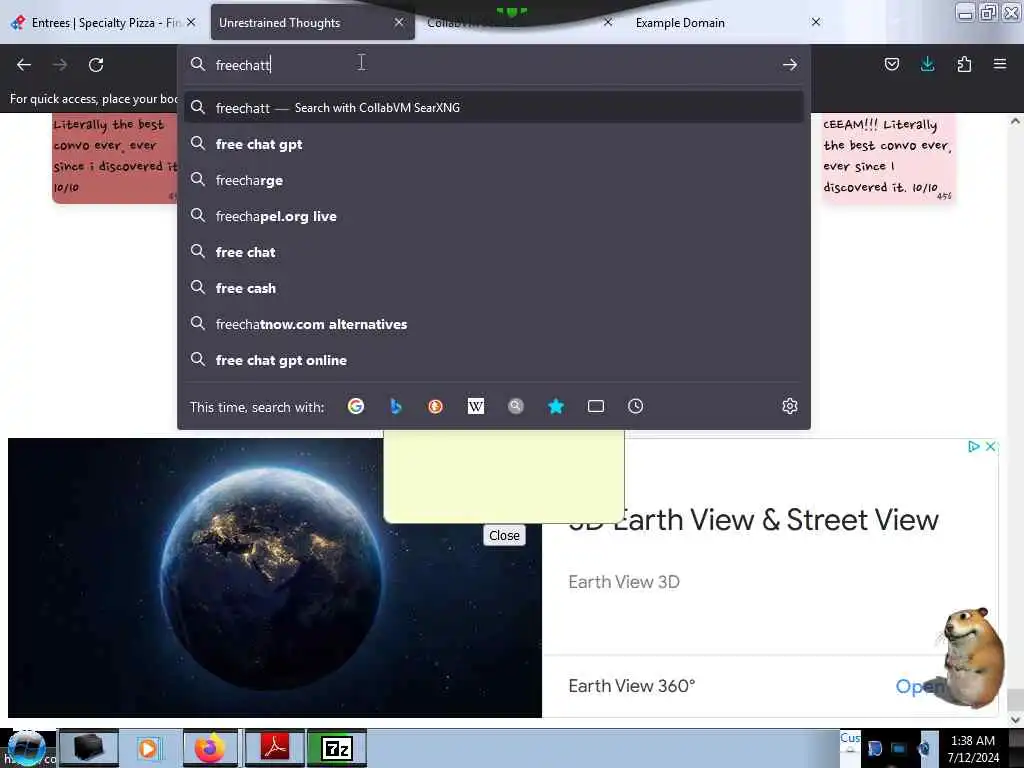Open the Extensions puzzle icon
The height and width of the screenshot is (768, 1024).
[964, 64]
